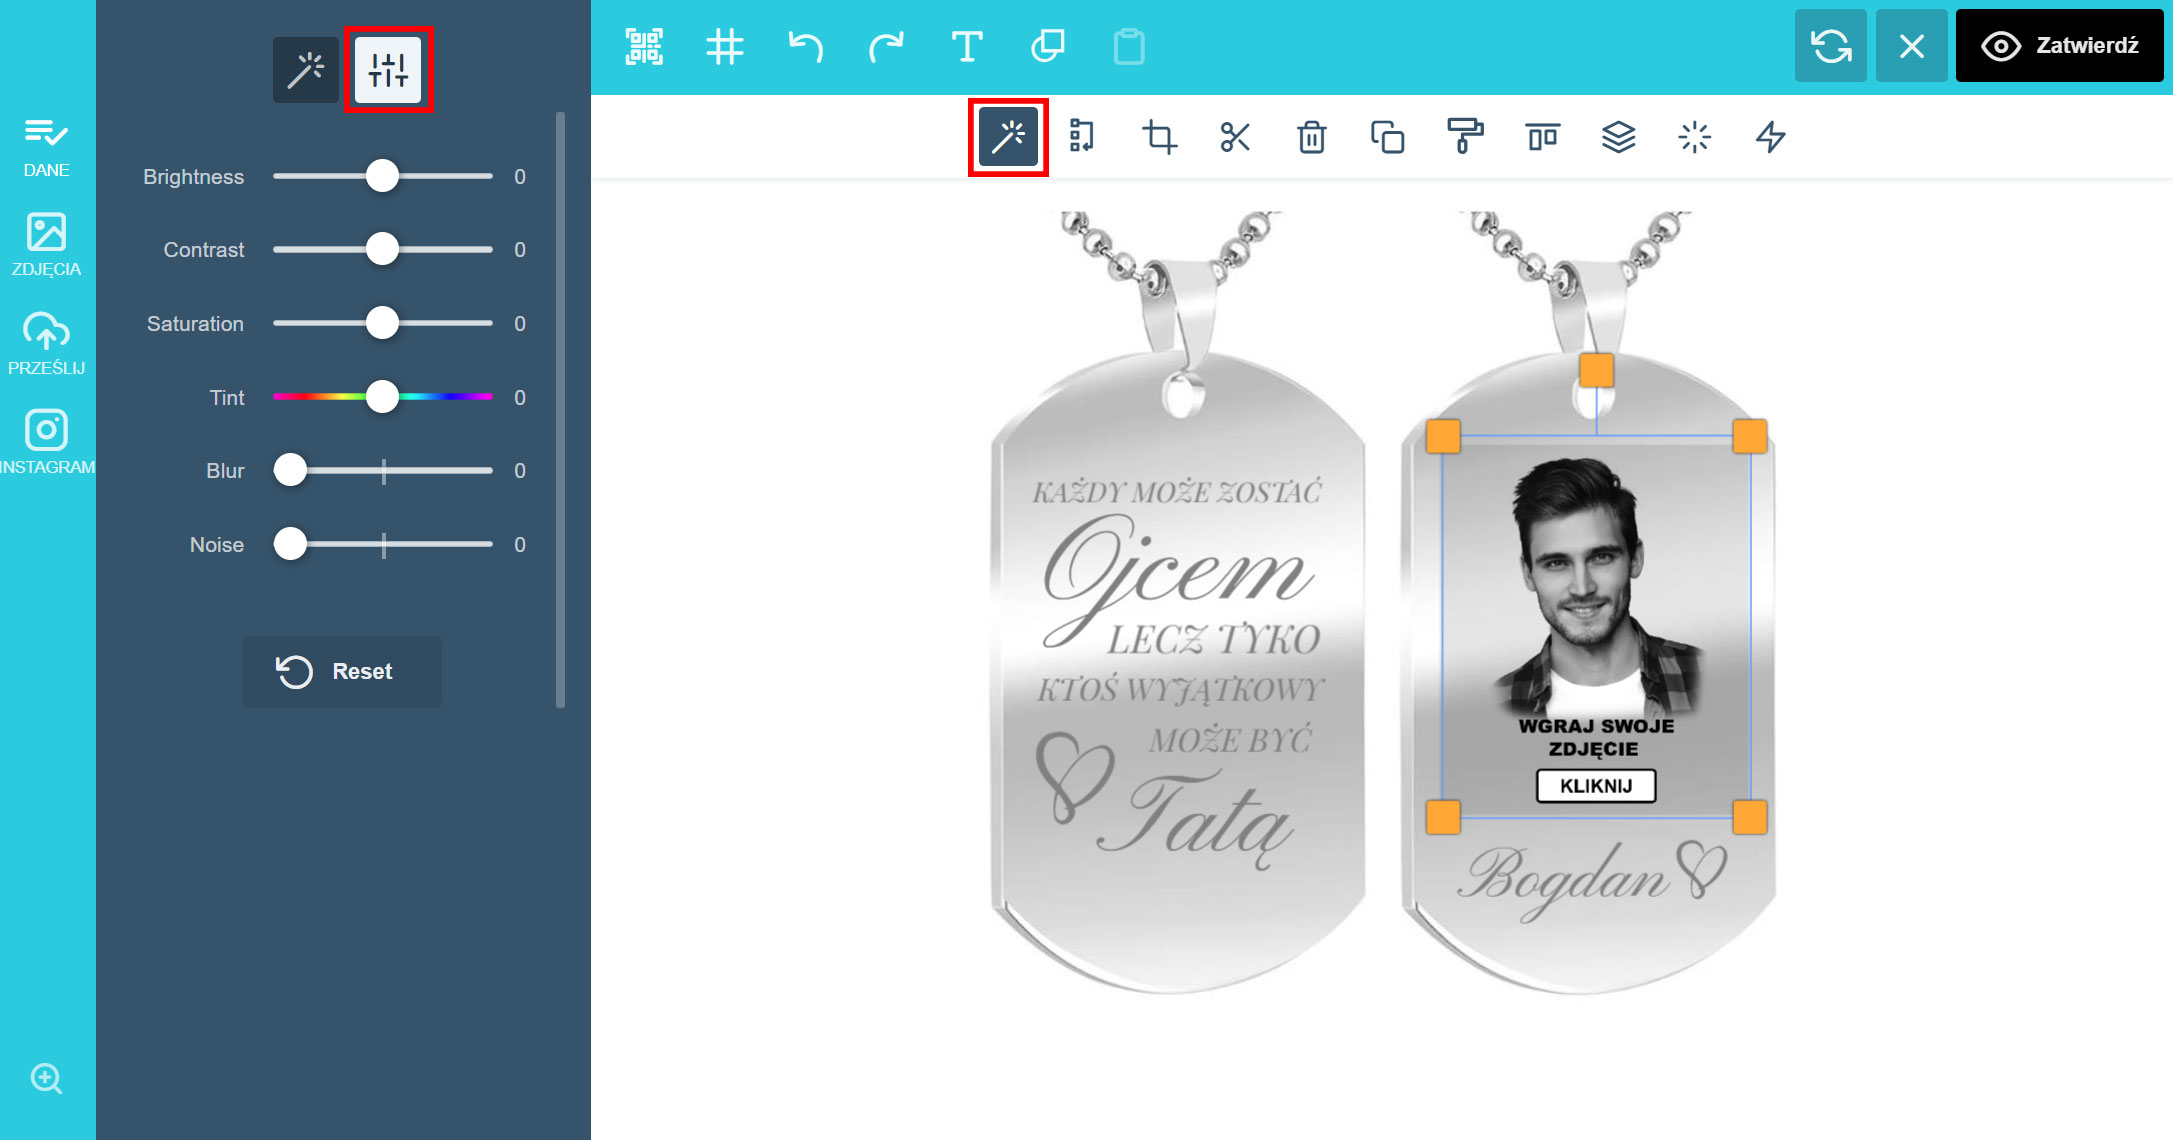Click the WGRAJ SWOJE ZDJĘCIE caption
This screenshot has height=1140, width=2173.
(1596, 737)
